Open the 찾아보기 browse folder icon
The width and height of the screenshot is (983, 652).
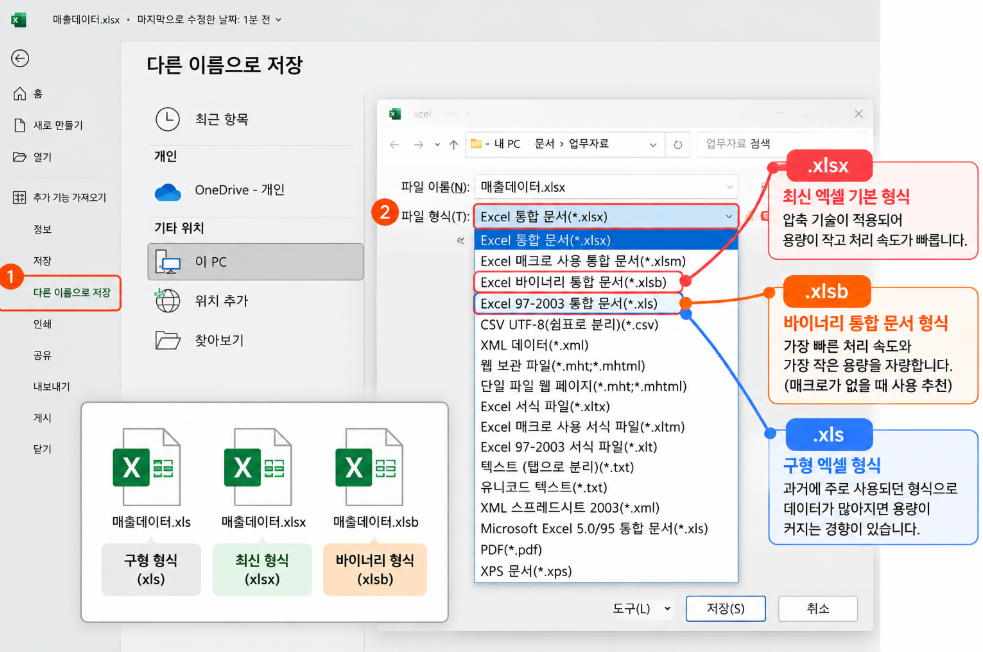[x=167, y=340]
